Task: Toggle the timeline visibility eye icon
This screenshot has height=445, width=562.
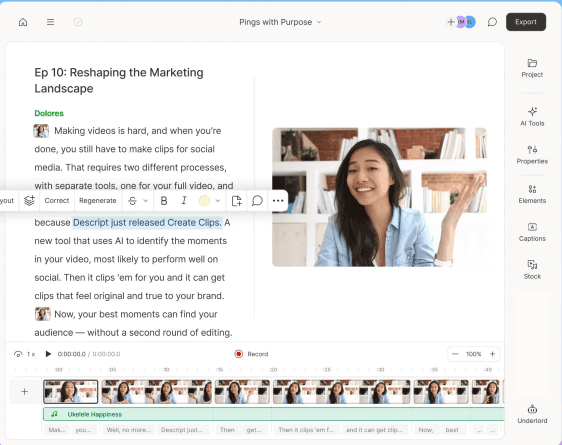Action: [18, 354]
